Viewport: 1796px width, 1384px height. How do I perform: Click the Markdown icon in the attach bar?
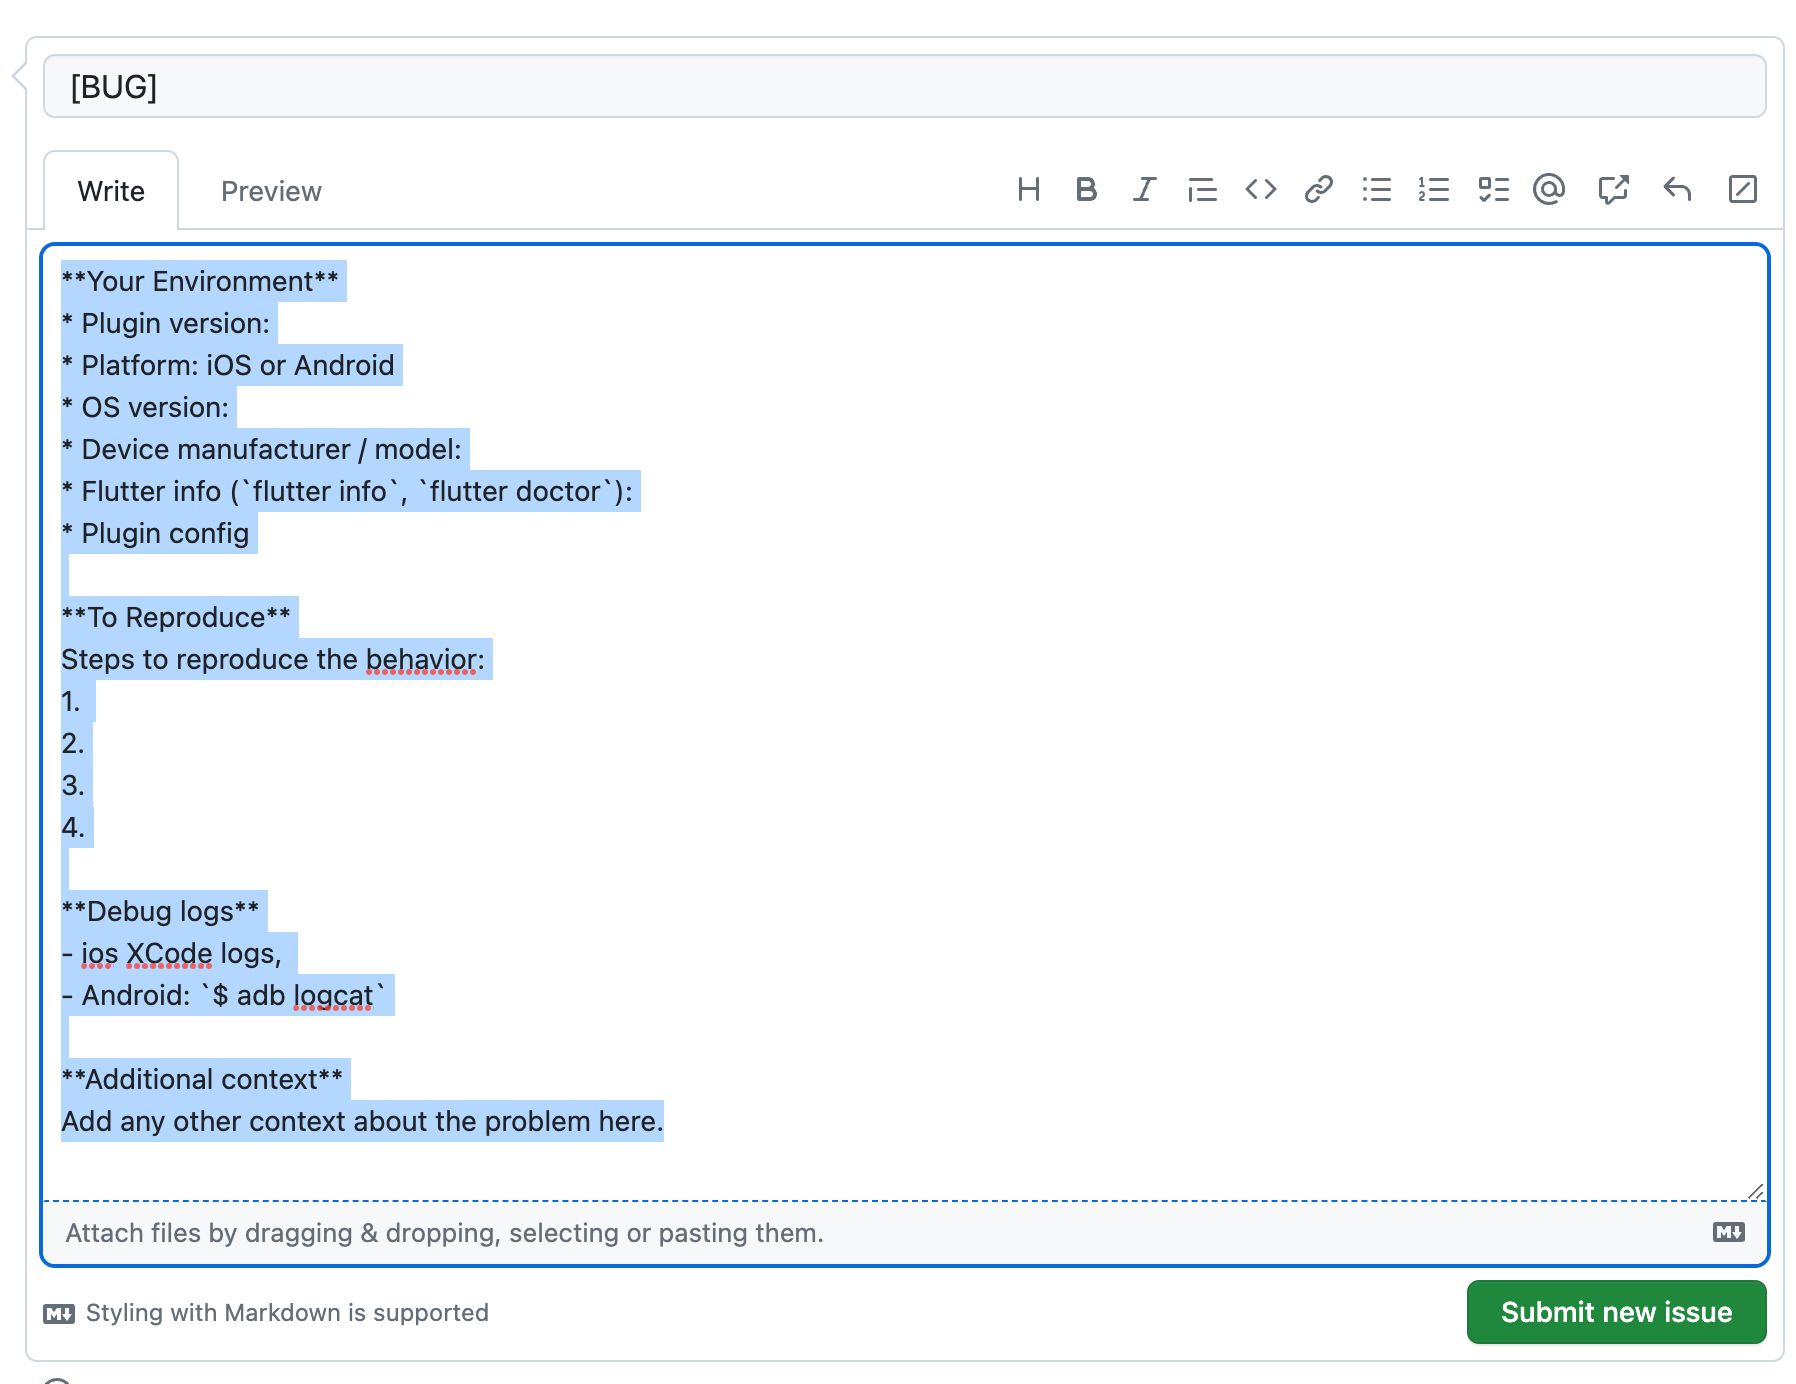1727,1232
